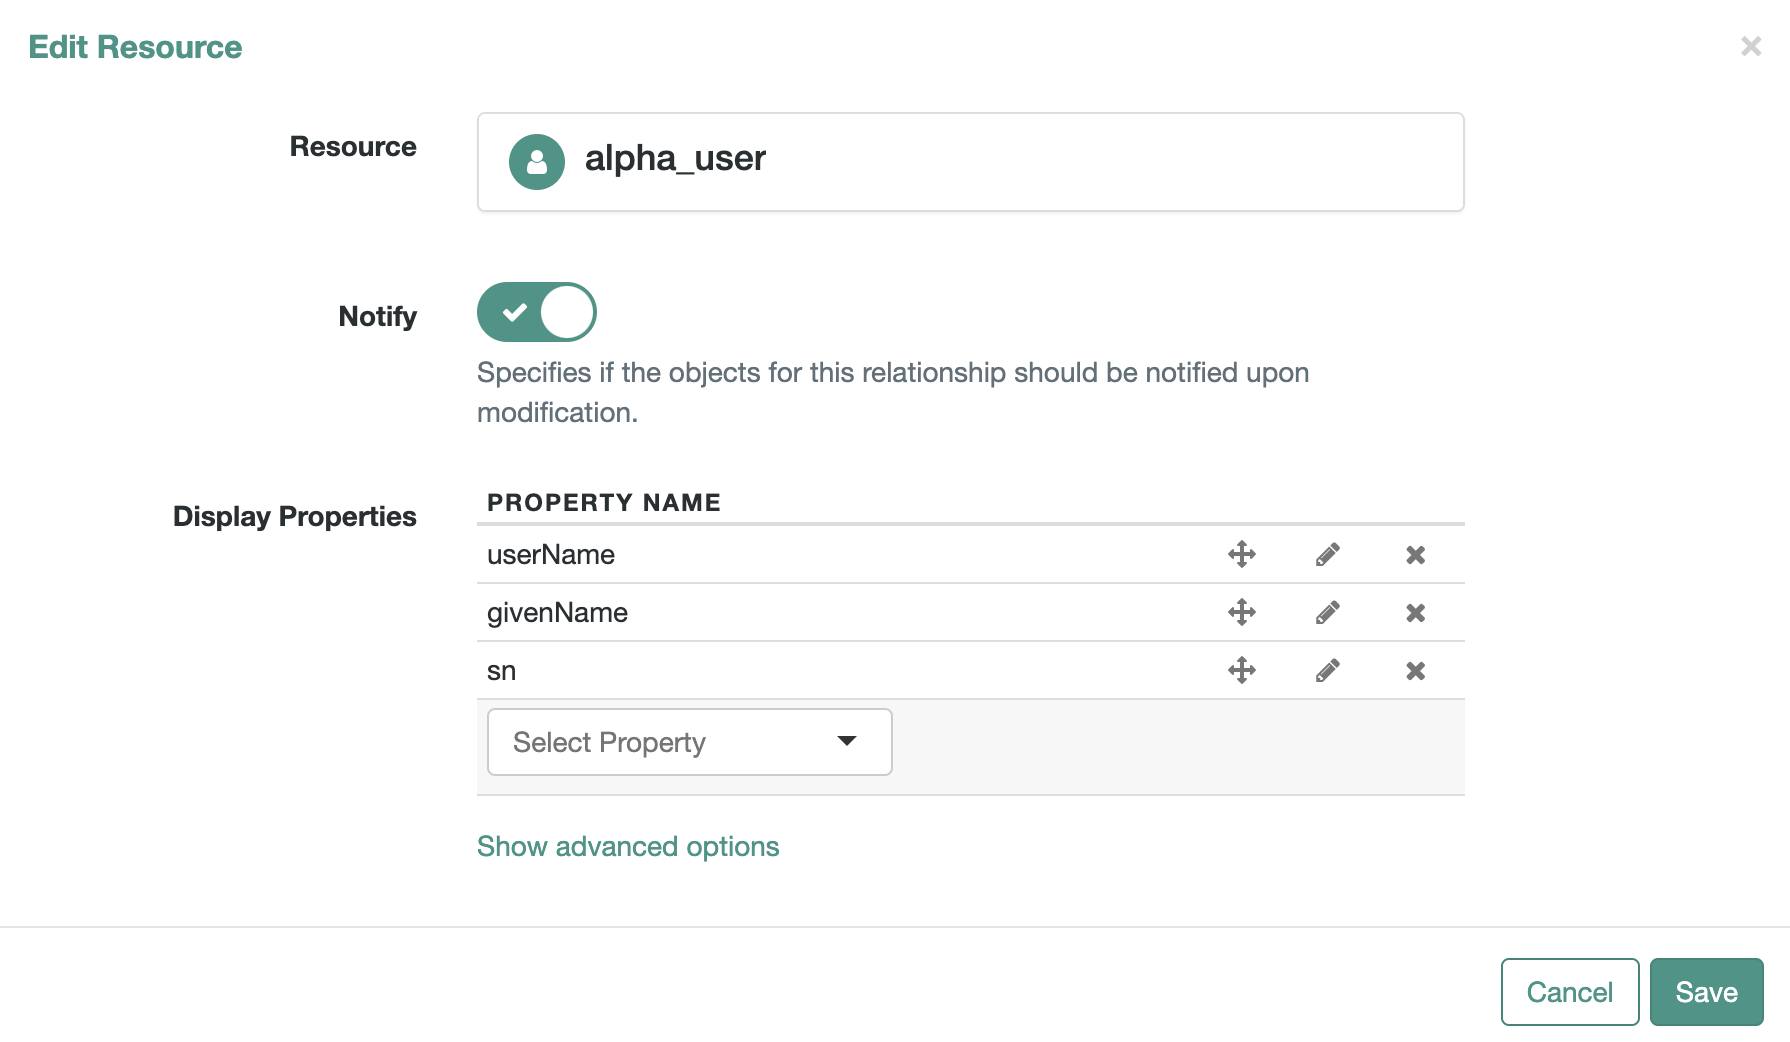This screenshot has height=1042, width=1790.
Task: Close the Edit Resource dialog
Action: [x=1751, y=46]
